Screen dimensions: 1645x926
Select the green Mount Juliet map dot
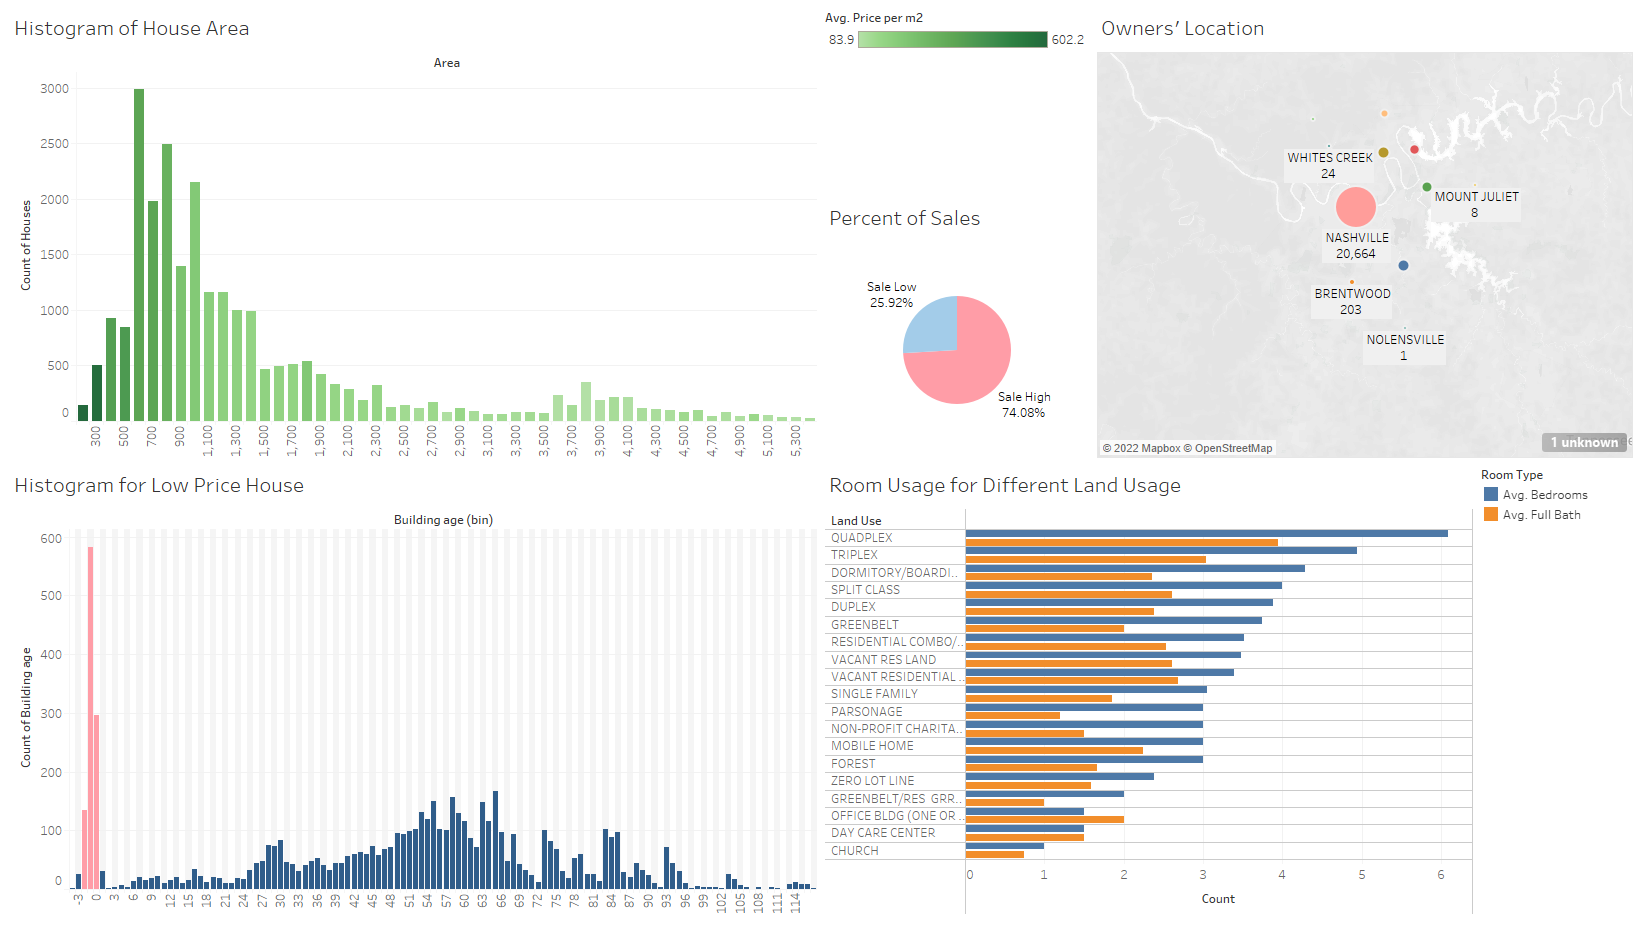pos(1427,187)
